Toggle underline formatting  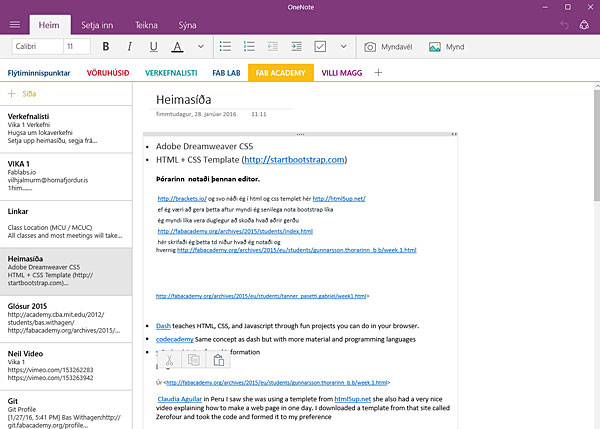153,47
